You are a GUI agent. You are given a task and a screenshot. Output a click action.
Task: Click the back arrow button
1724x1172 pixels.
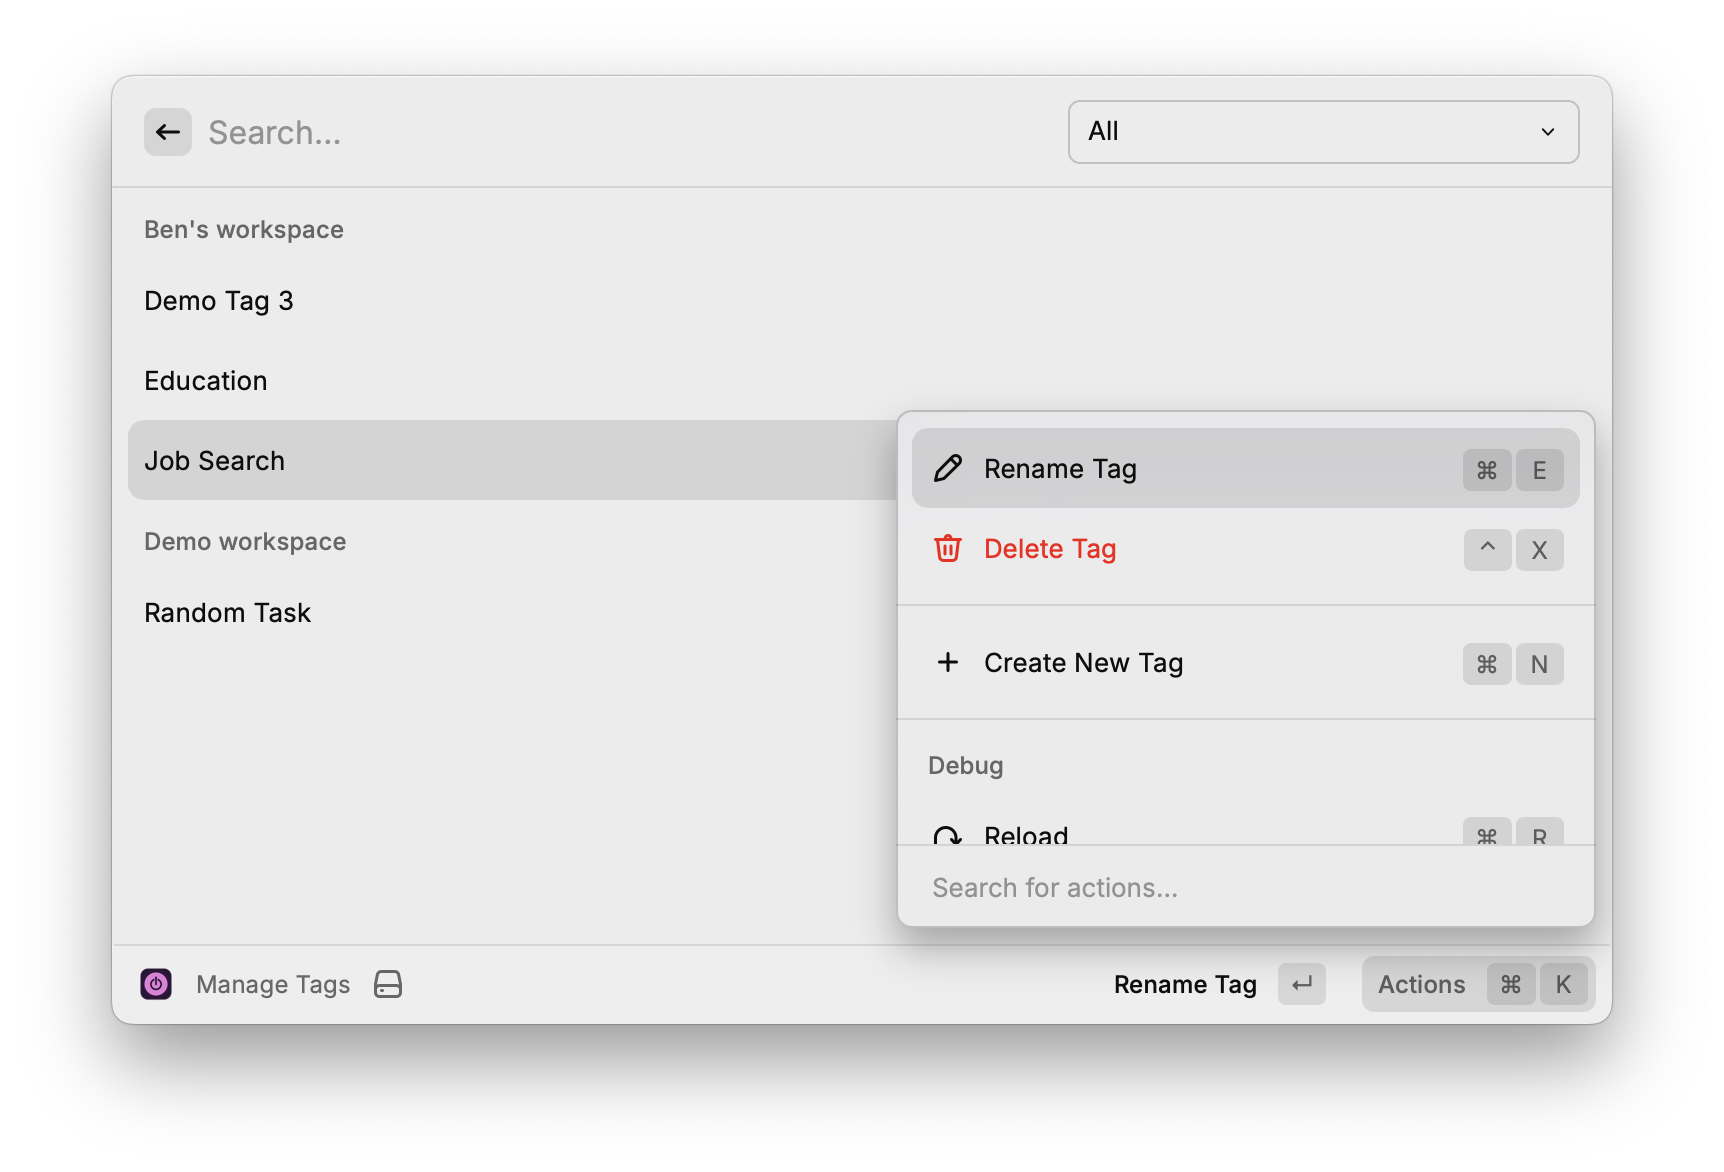tap(168, 132)
